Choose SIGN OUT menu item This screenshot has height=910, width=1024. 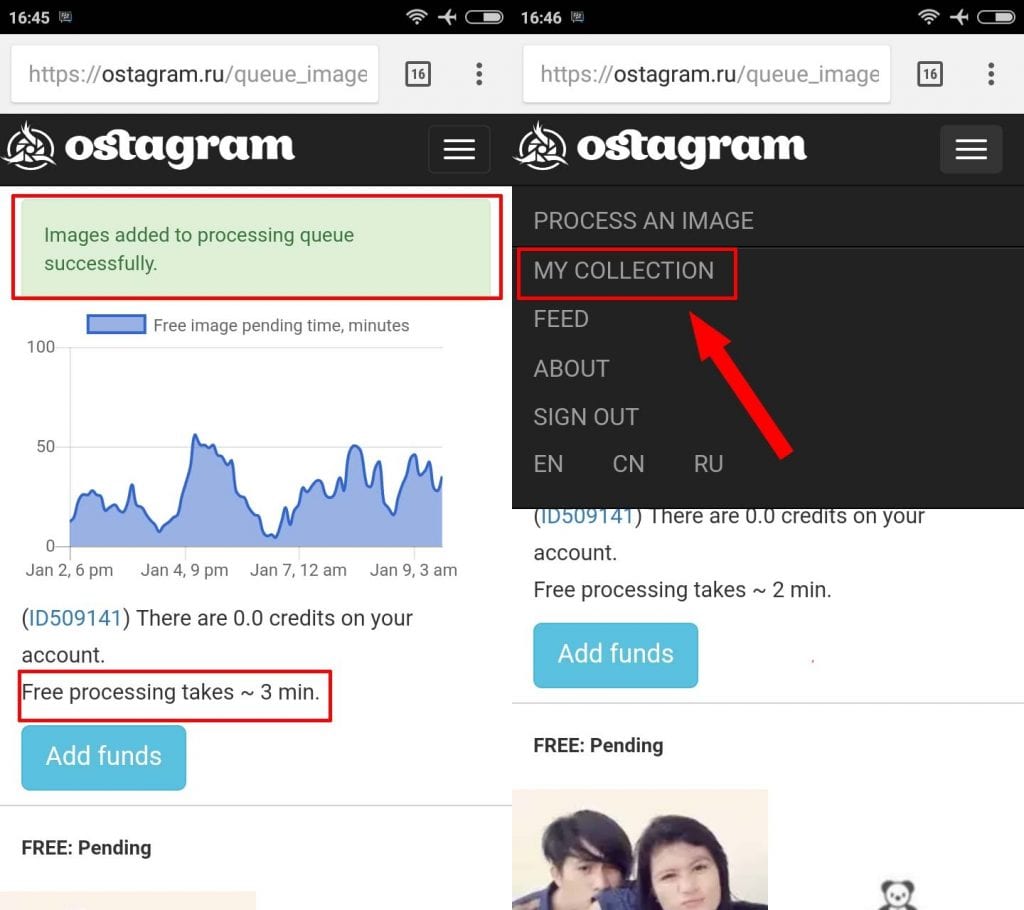586,417
